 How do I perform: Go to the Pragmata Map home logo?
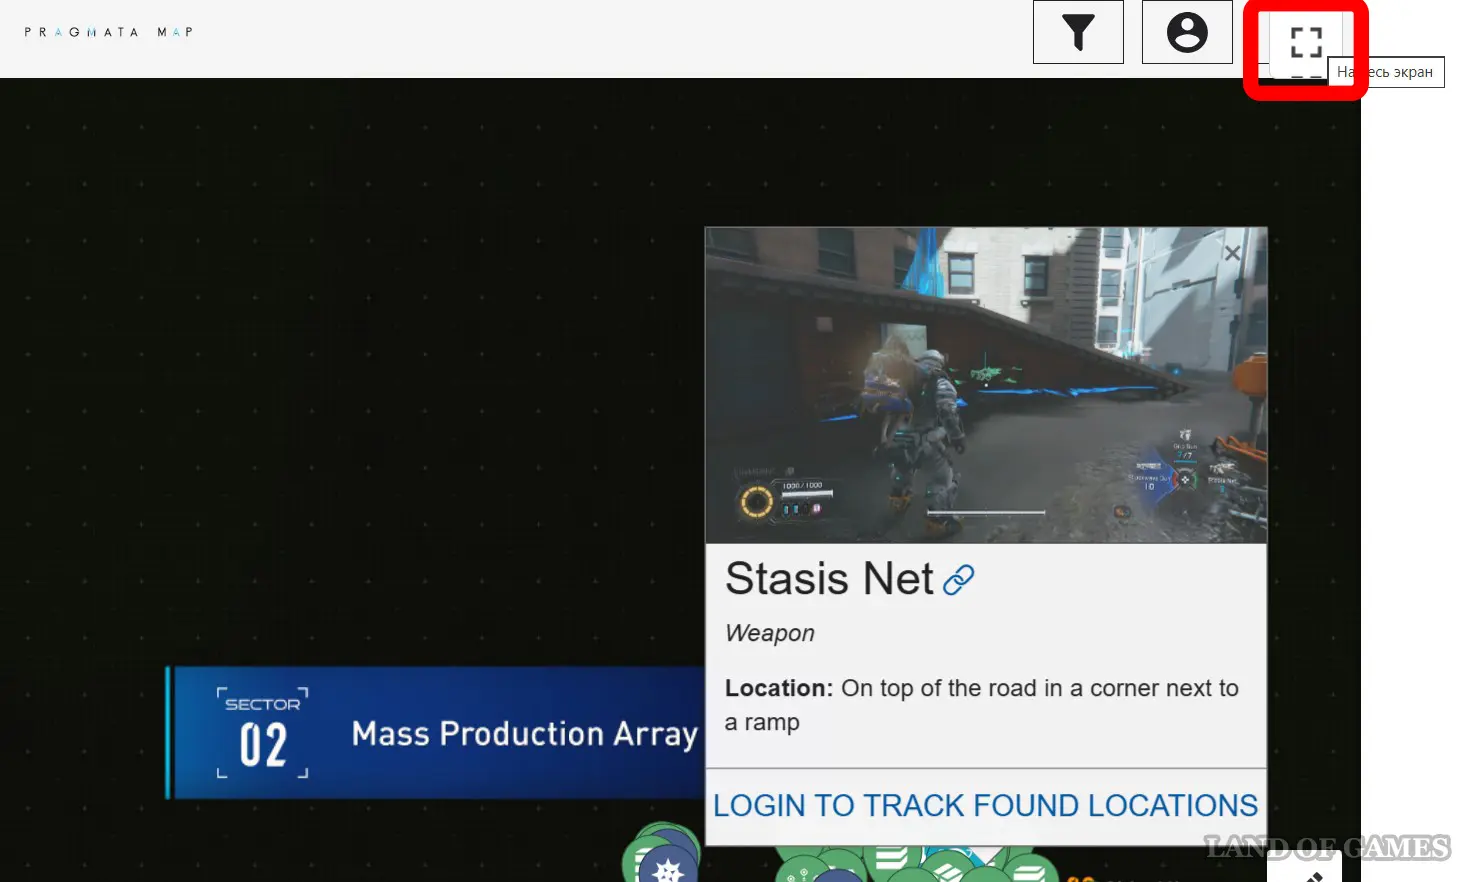108,32
